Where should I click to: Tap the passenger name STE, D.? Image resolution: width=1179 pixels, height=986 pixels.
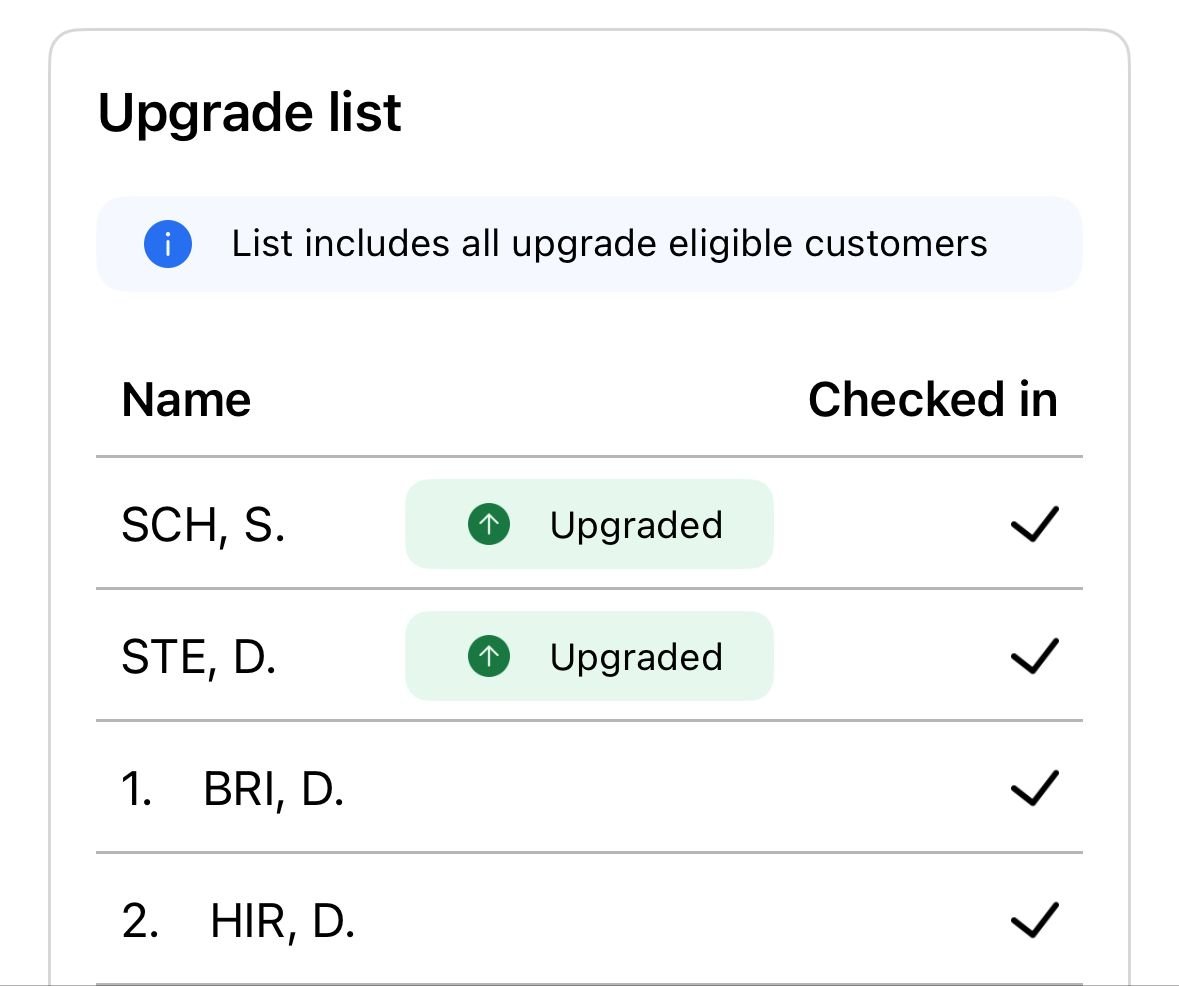tap(198, 658)
